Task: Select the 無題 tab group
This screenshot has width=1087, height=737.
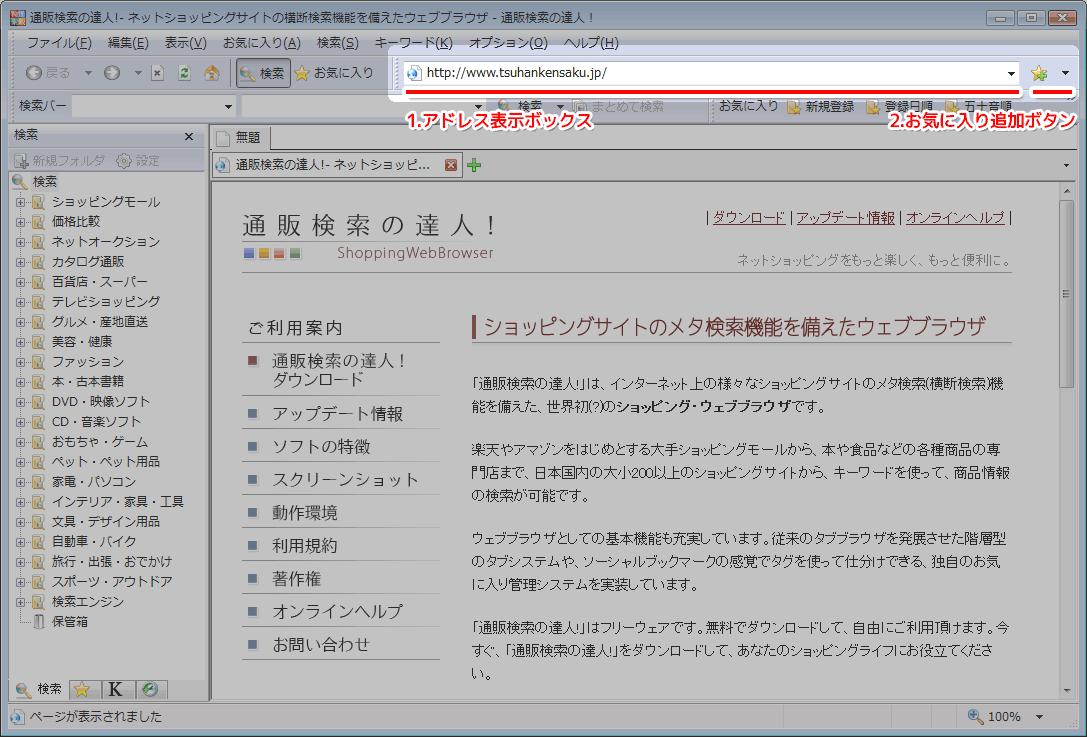Action: pyautogui.click(x=240, y=138)
